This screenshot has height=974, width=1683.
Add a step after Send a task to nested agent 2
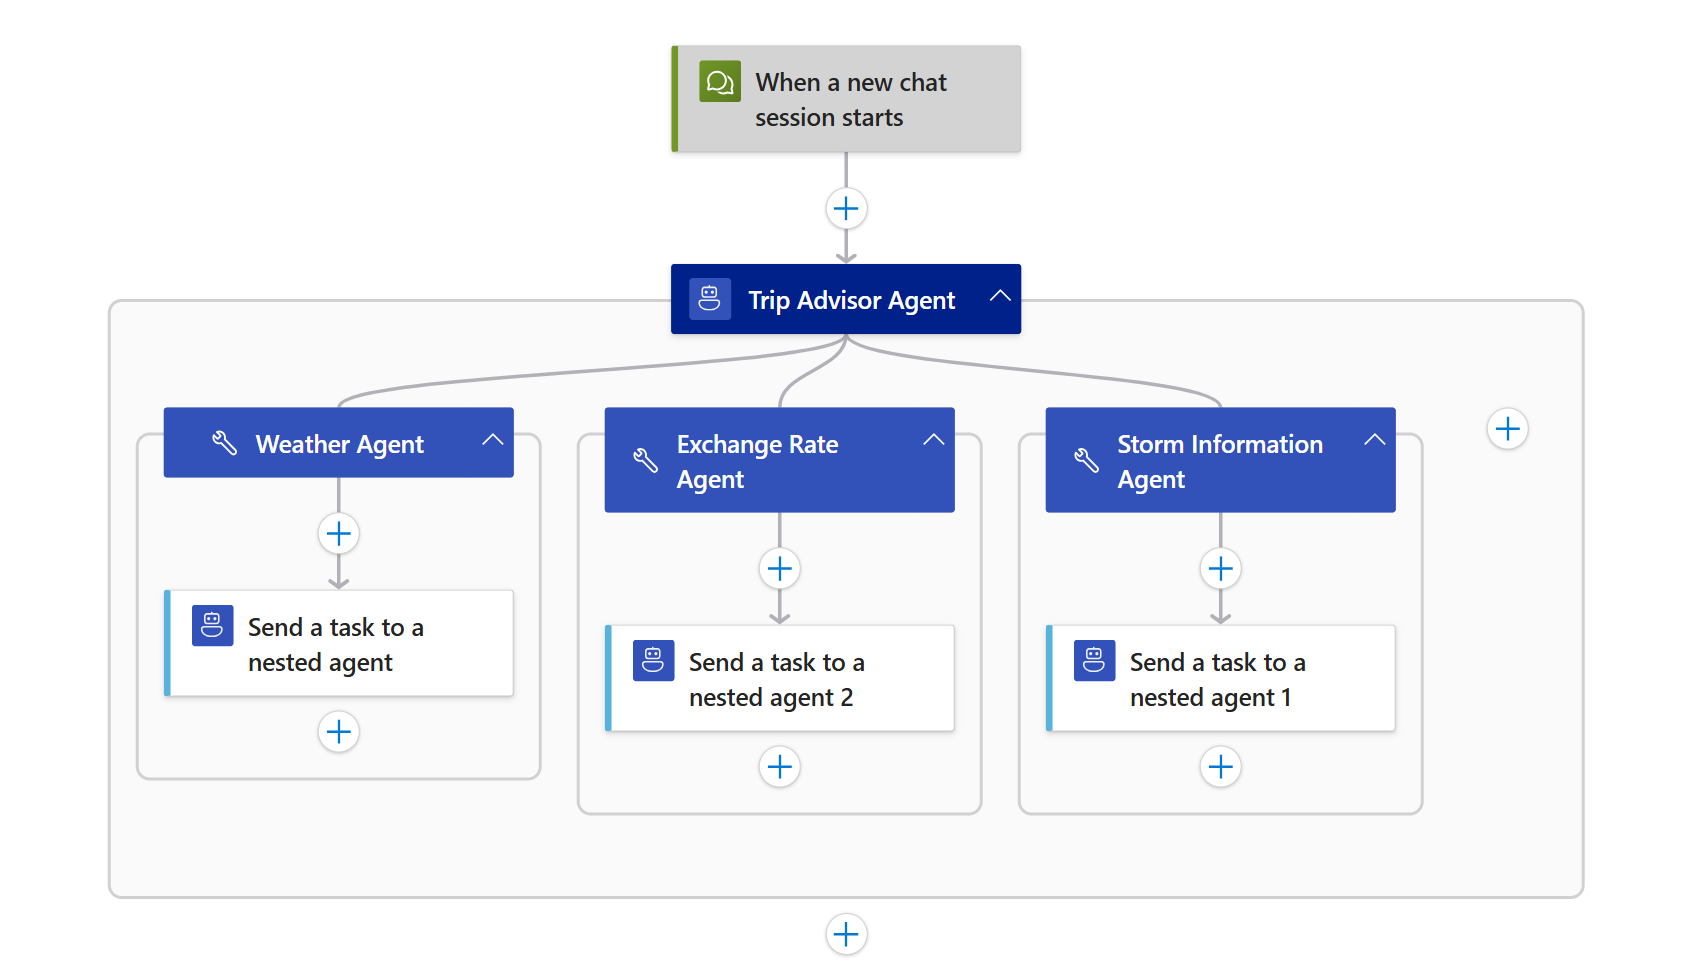click(779, 766)
